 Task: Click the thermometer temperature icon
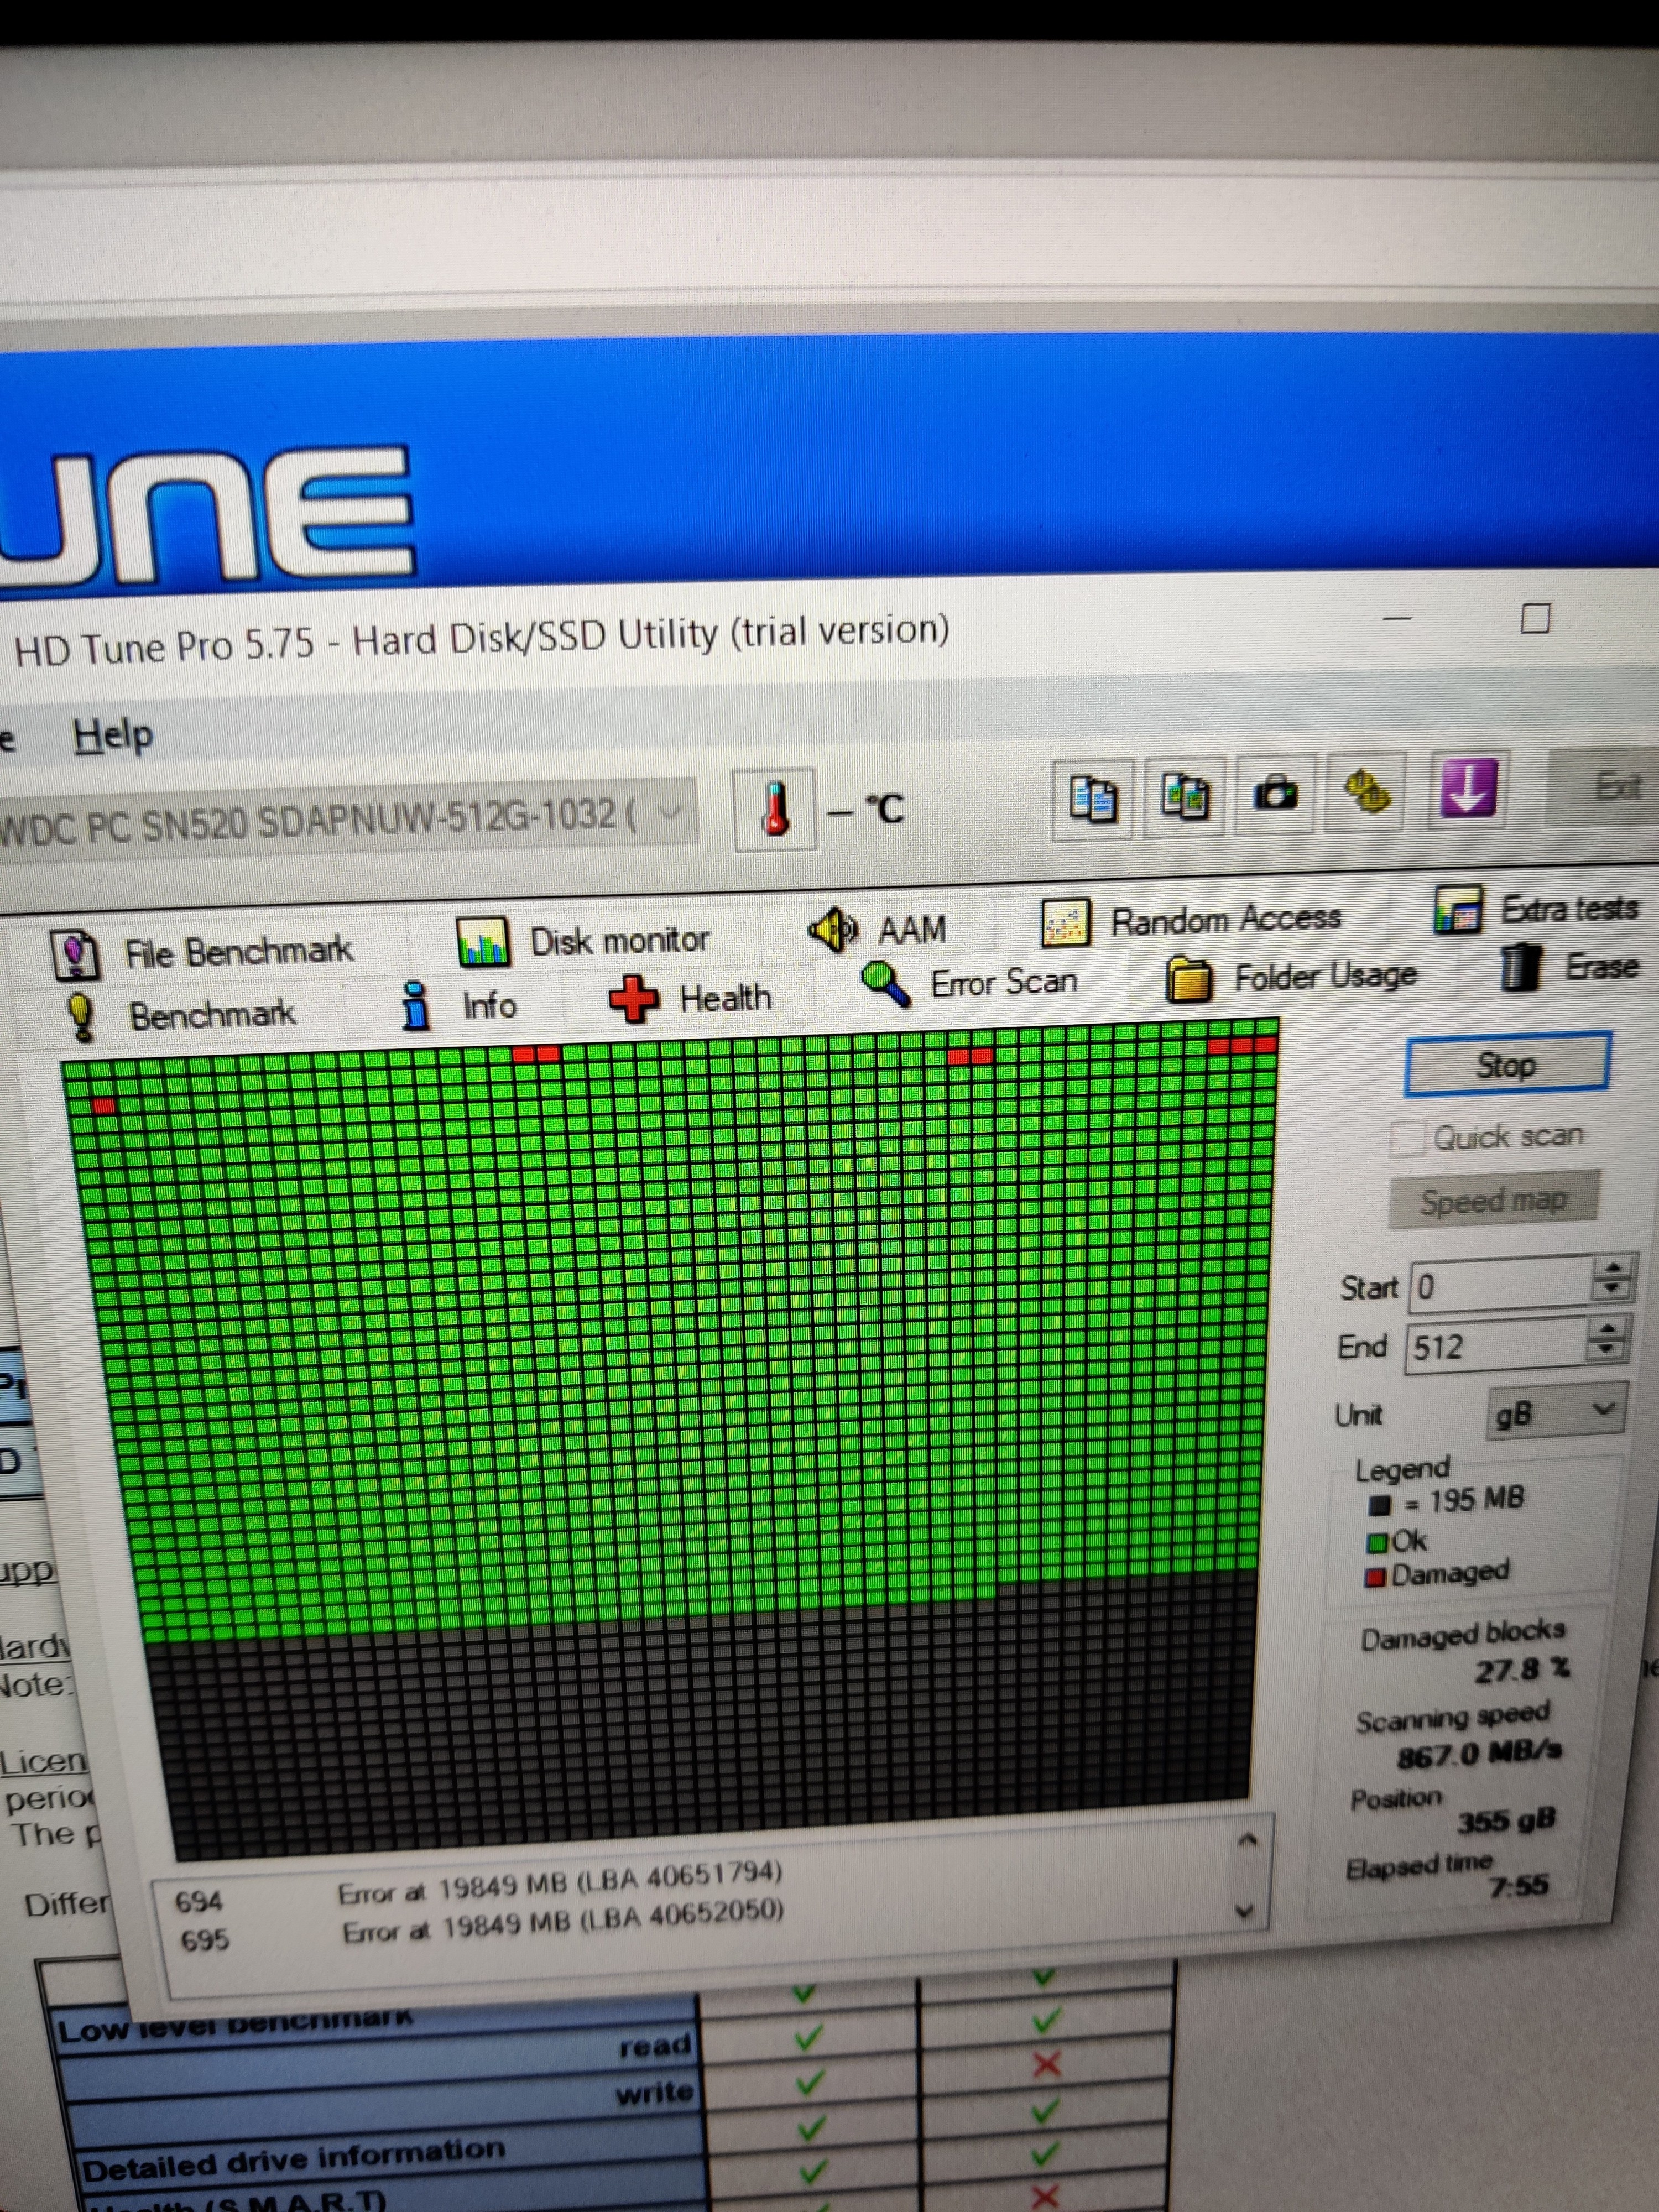pos(775,808)
